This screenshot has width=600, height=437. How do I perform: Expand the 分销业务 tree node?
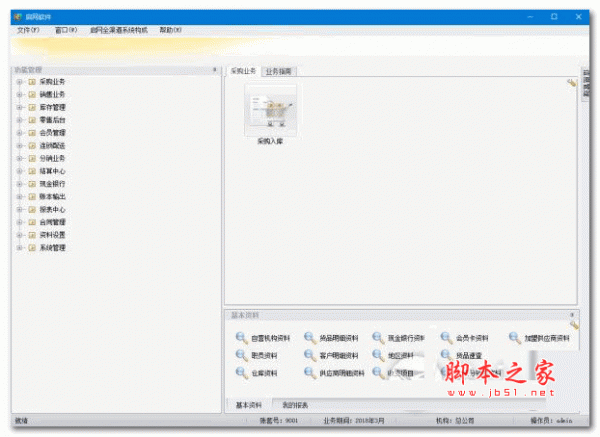pos(19,158)
